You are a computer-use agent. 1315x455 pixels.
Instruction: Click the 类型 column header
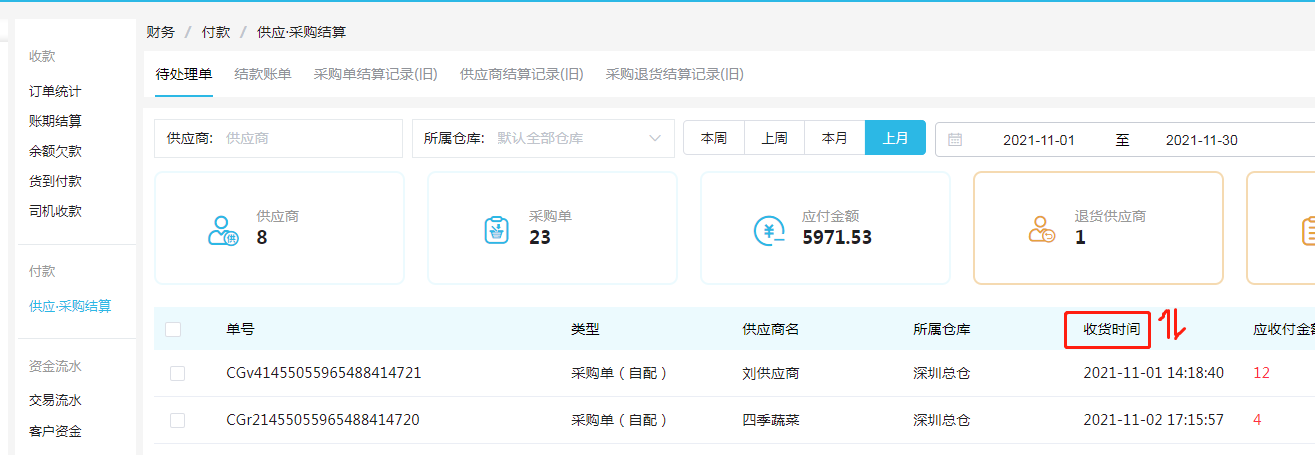click(585, 328)
